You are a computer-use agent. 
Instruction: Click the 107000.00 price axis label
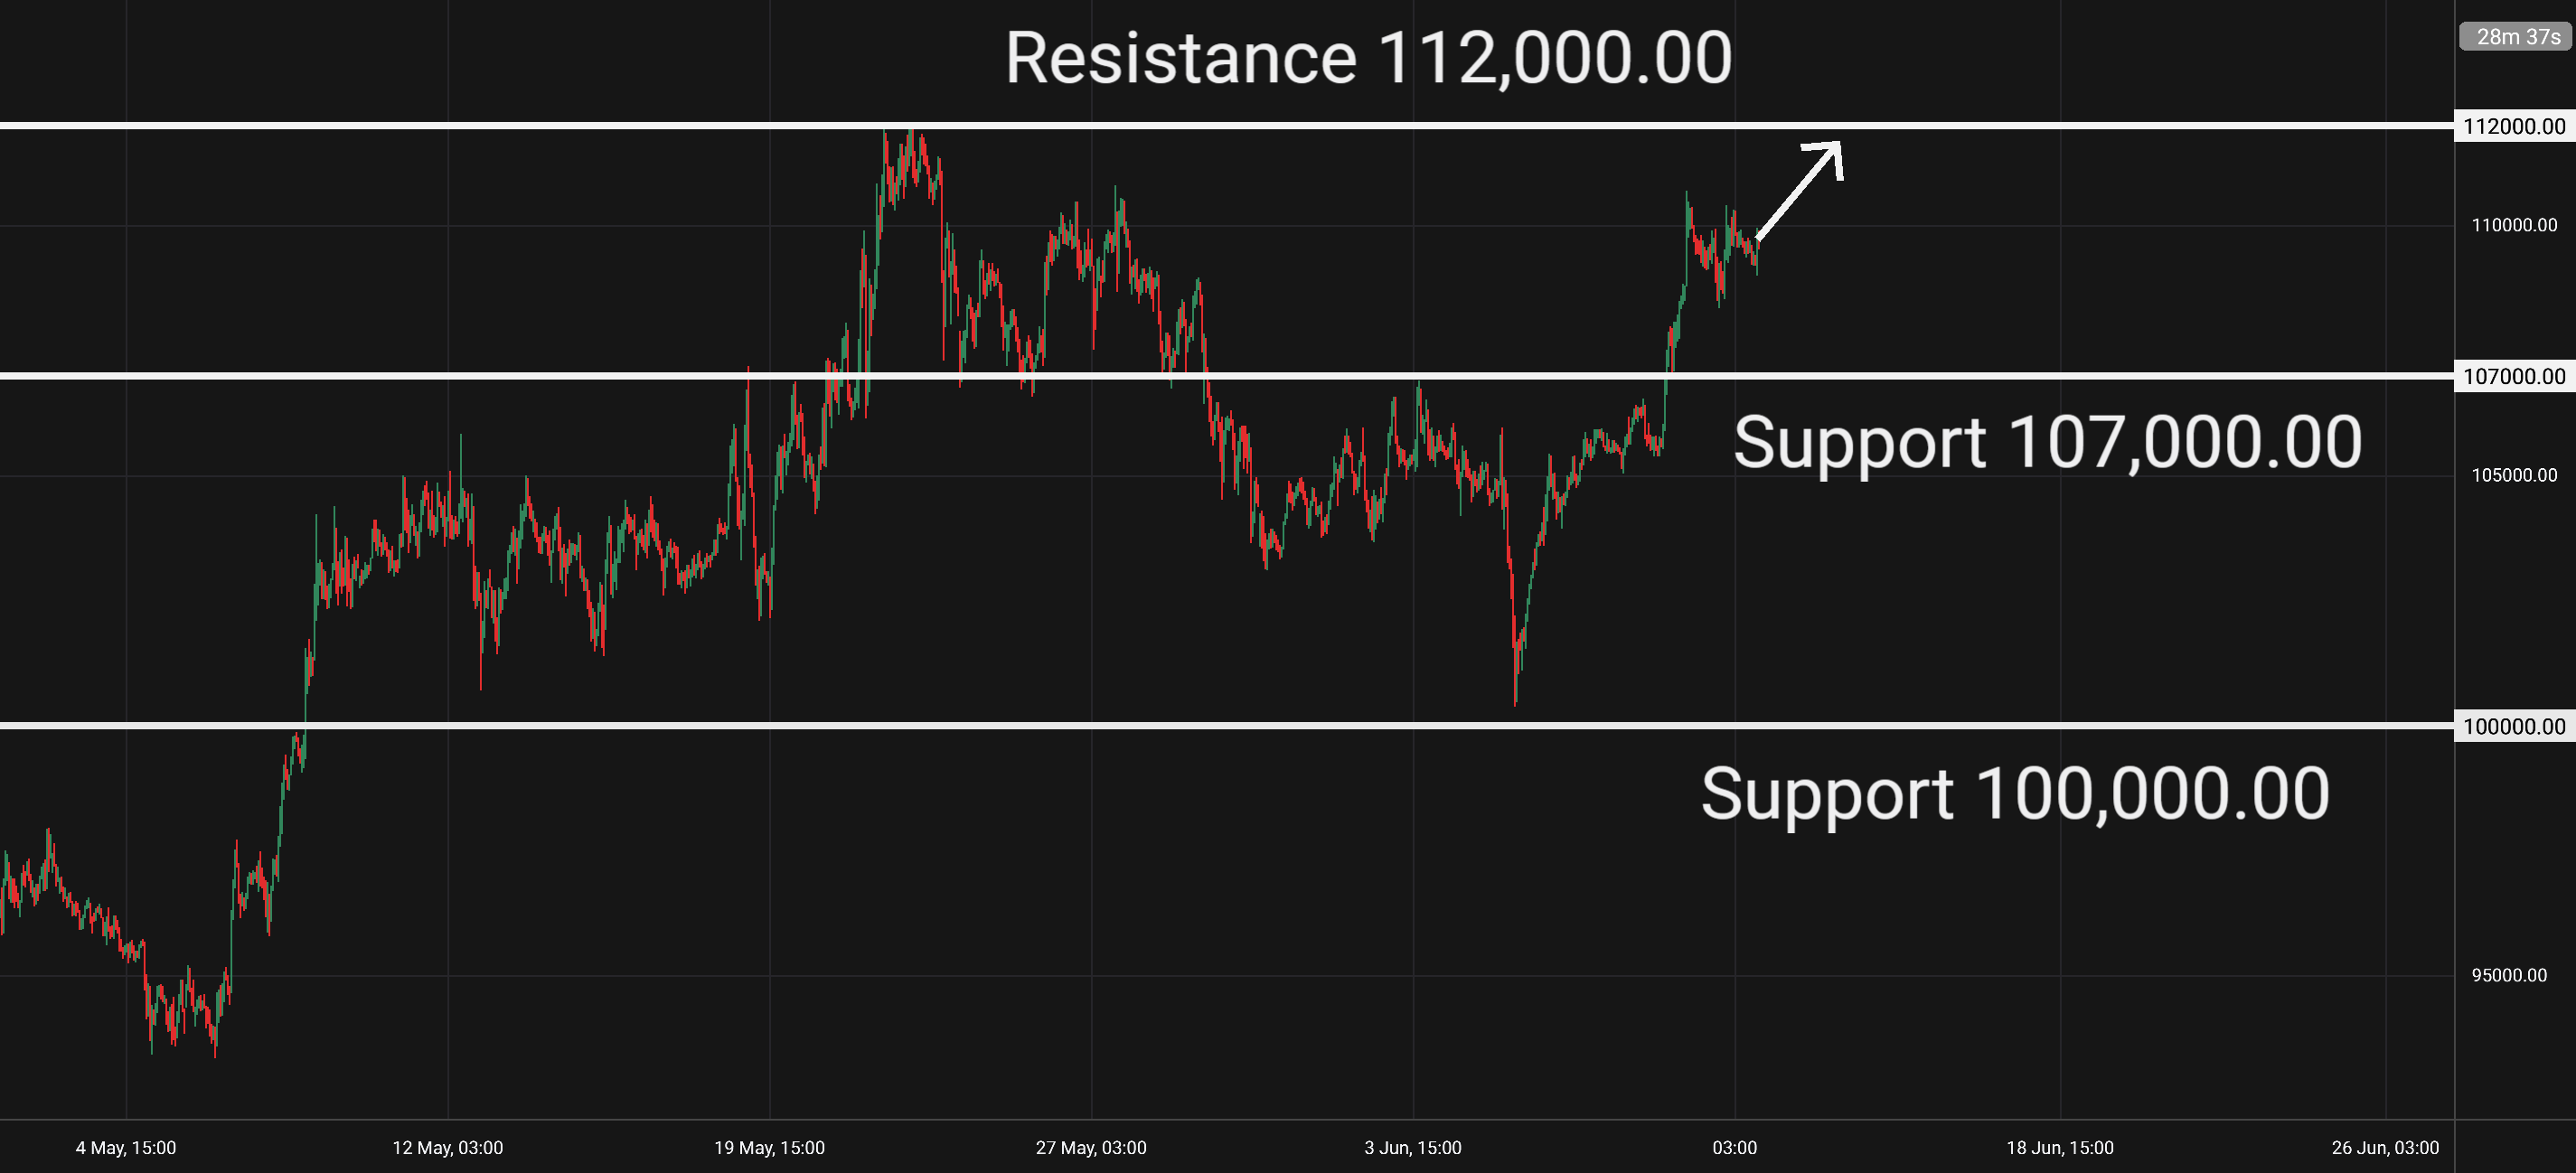pos(2514,376)
